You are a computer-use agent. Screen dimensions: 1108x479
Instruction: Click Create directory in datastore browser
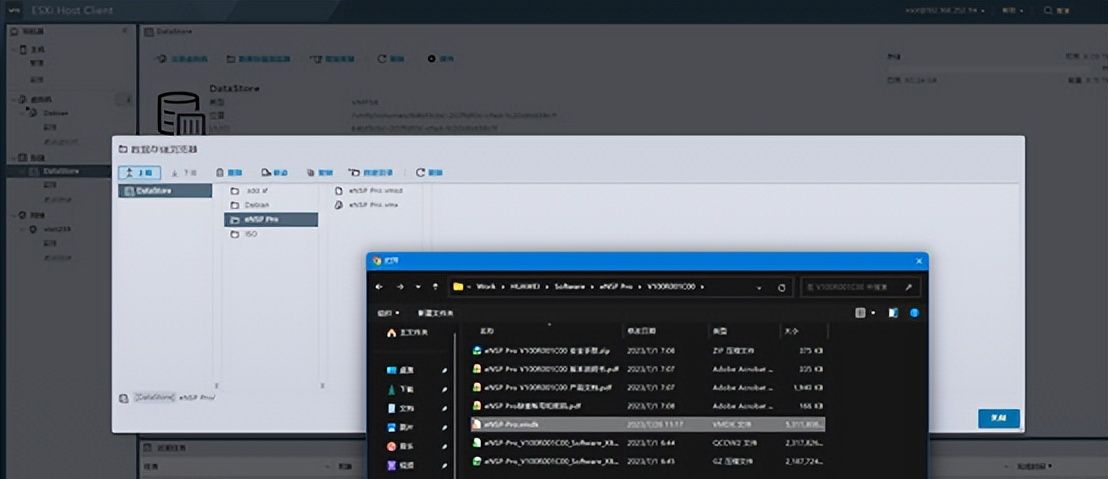click(x=371, y=172)
